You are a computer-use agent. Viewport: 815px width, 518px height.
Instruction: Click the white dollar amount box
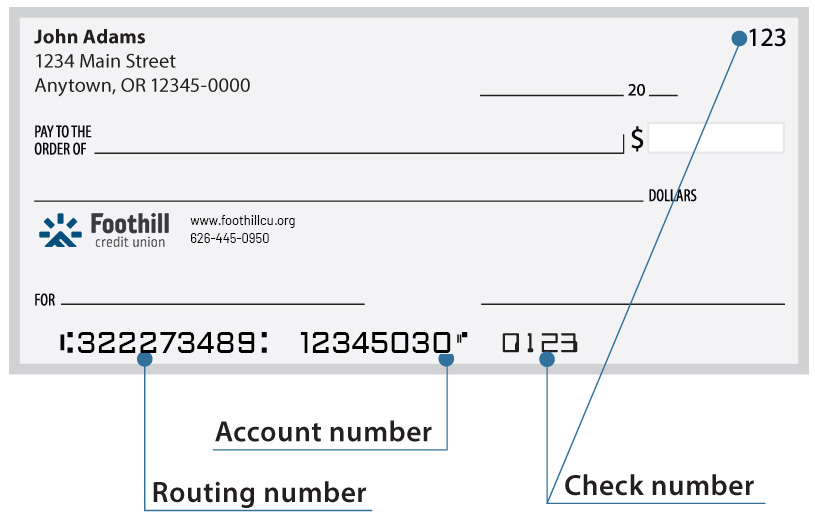pyautogui.click(x=716, y=138)
